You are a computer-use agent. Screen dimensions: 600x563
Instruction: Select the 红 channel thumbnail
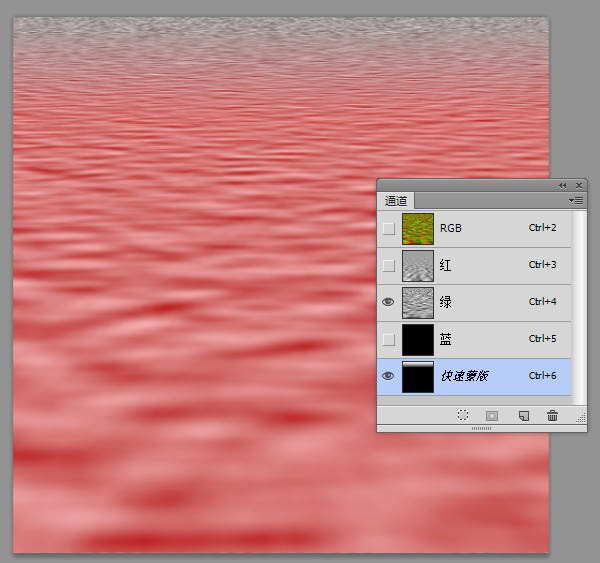click(x=417, y=265)
